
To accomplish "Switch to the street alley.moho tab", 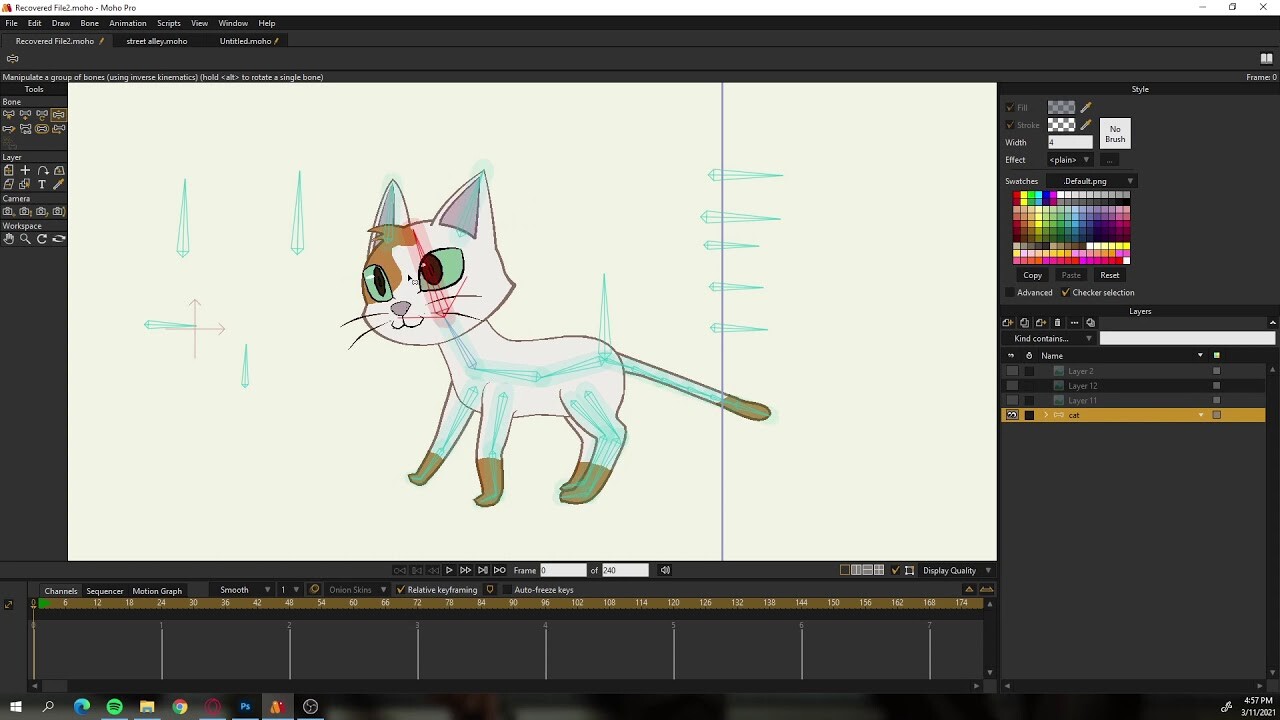I will (x=156, y=41).
